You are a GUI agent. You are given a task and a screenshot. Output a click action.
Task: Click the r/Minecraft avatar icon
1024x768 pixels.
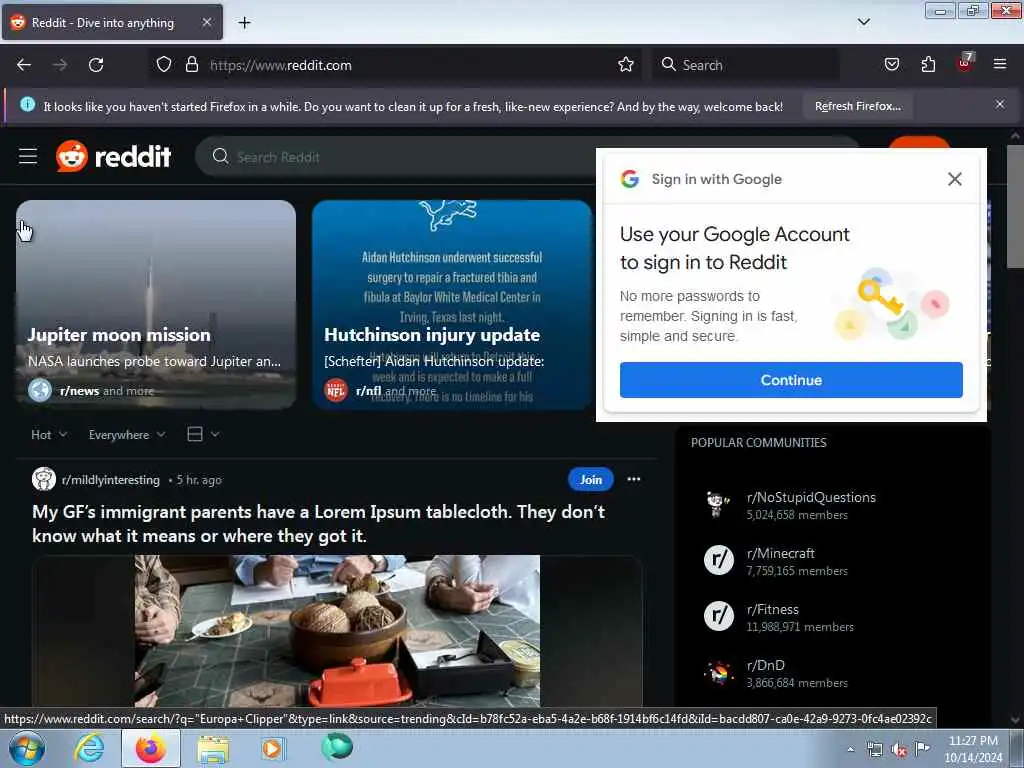coord(718,560)
